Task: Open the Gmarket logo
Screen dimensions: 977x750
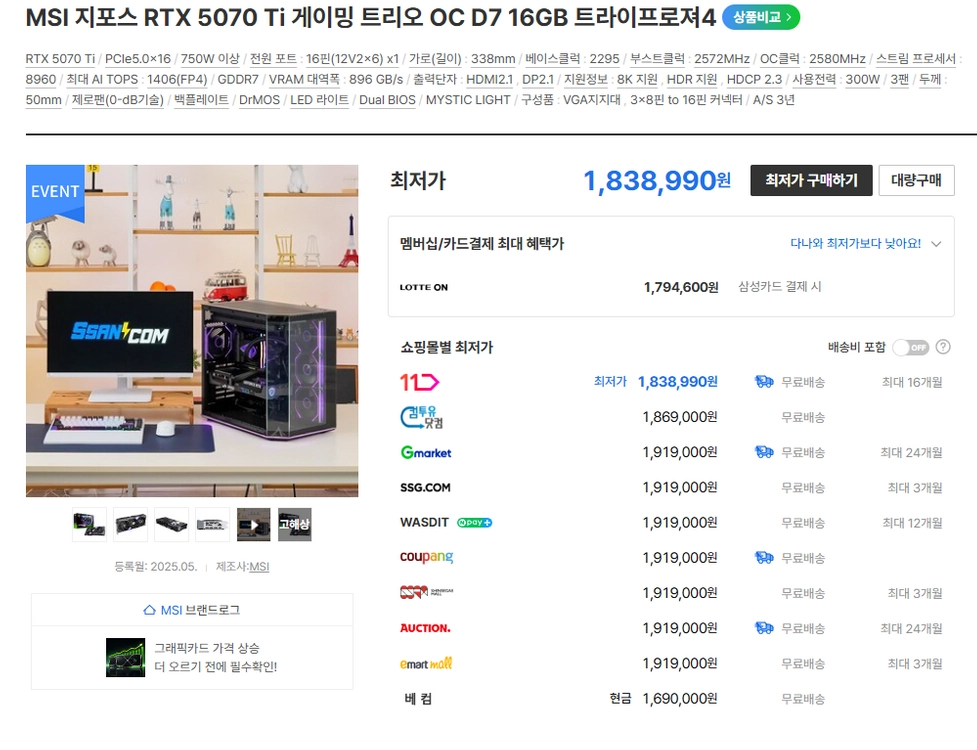Action: click(426, 452)
